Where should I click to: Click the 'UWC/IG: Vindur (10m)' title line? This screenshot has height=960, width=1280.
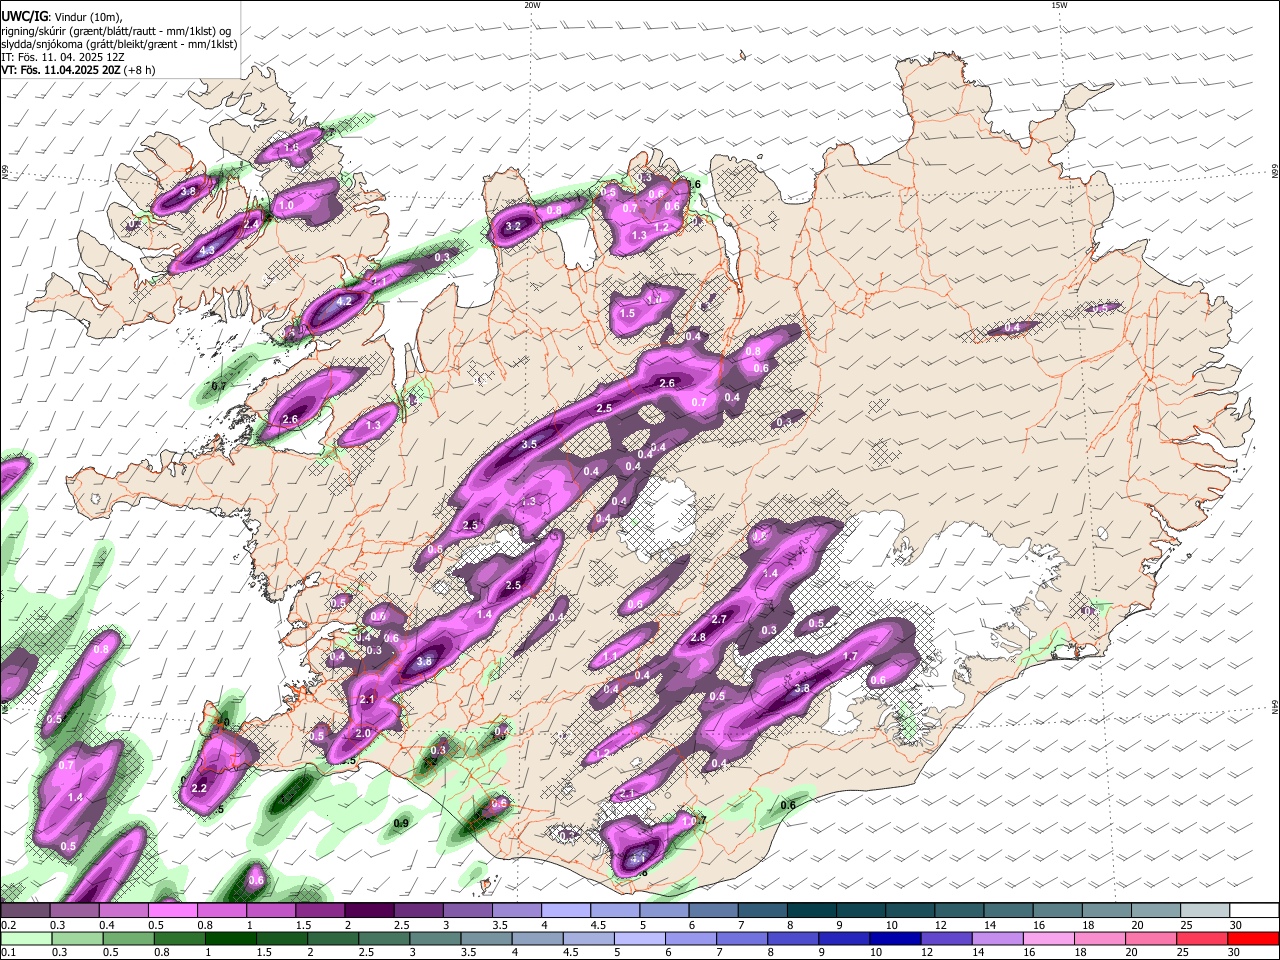(x=62, y=16)
